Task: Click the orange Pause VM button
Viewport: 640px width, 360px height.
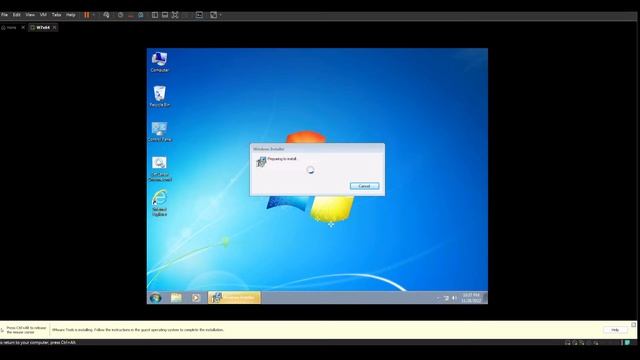Action: point(87,15)
